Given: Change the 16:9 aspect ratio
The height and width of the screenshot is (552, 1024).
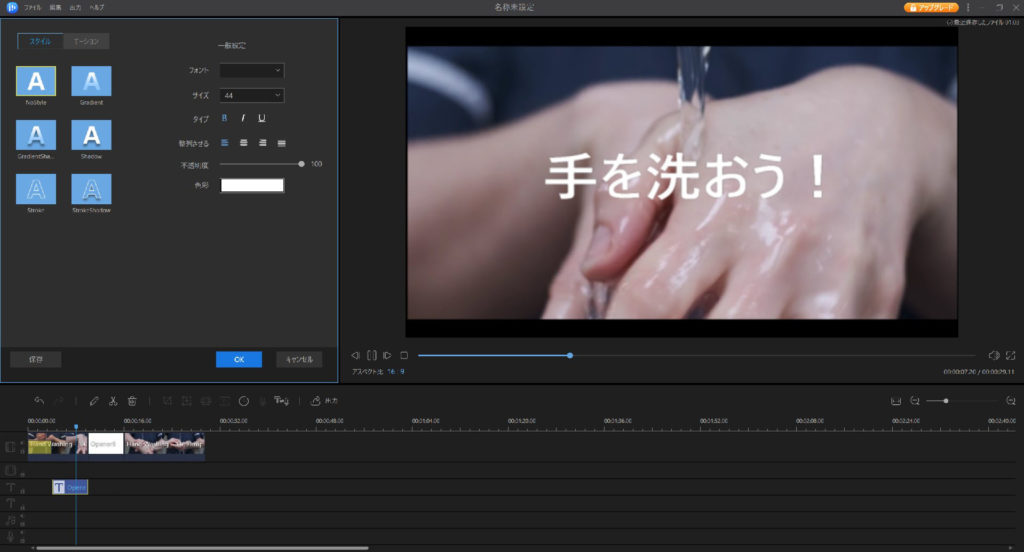Looking at the screenshot, I should 396,372.
